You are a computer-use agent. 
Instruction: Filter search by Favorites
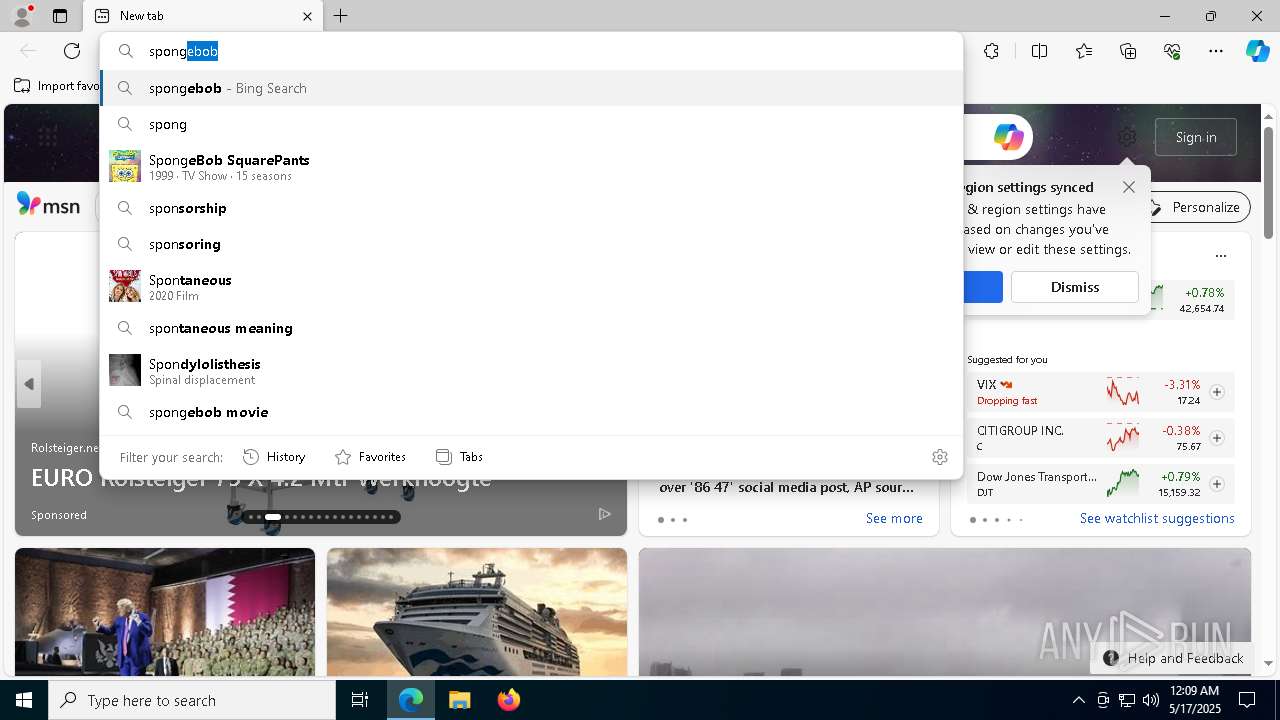[370, 457]
